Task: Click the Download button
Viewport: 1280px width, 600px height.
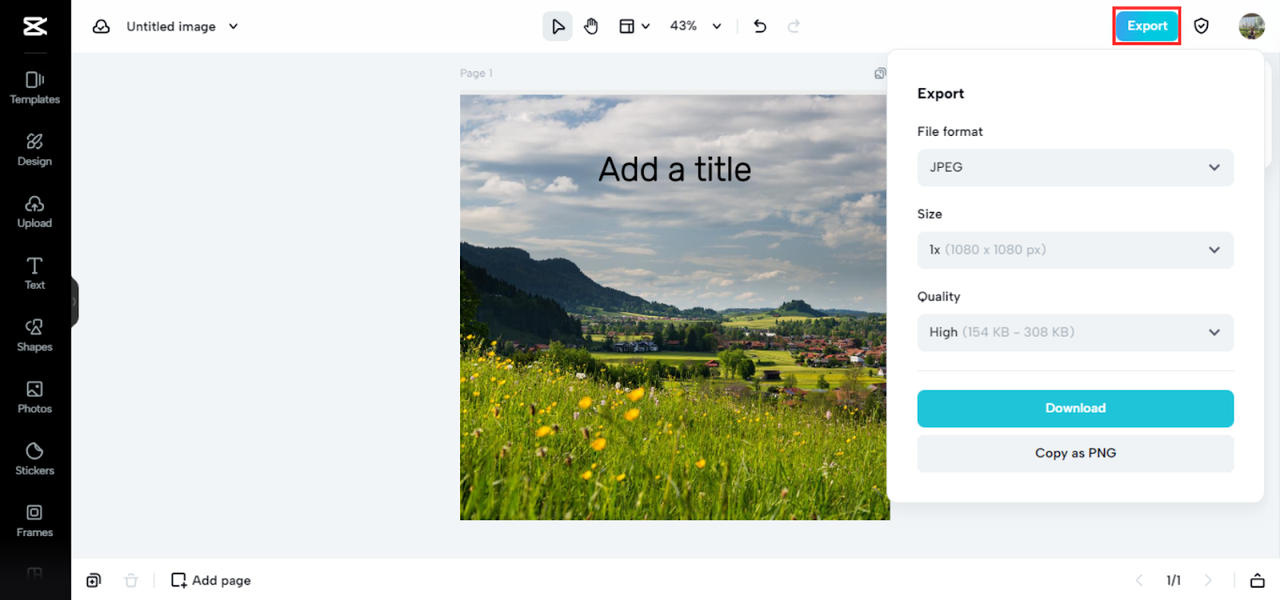Action: [1076, 408]
